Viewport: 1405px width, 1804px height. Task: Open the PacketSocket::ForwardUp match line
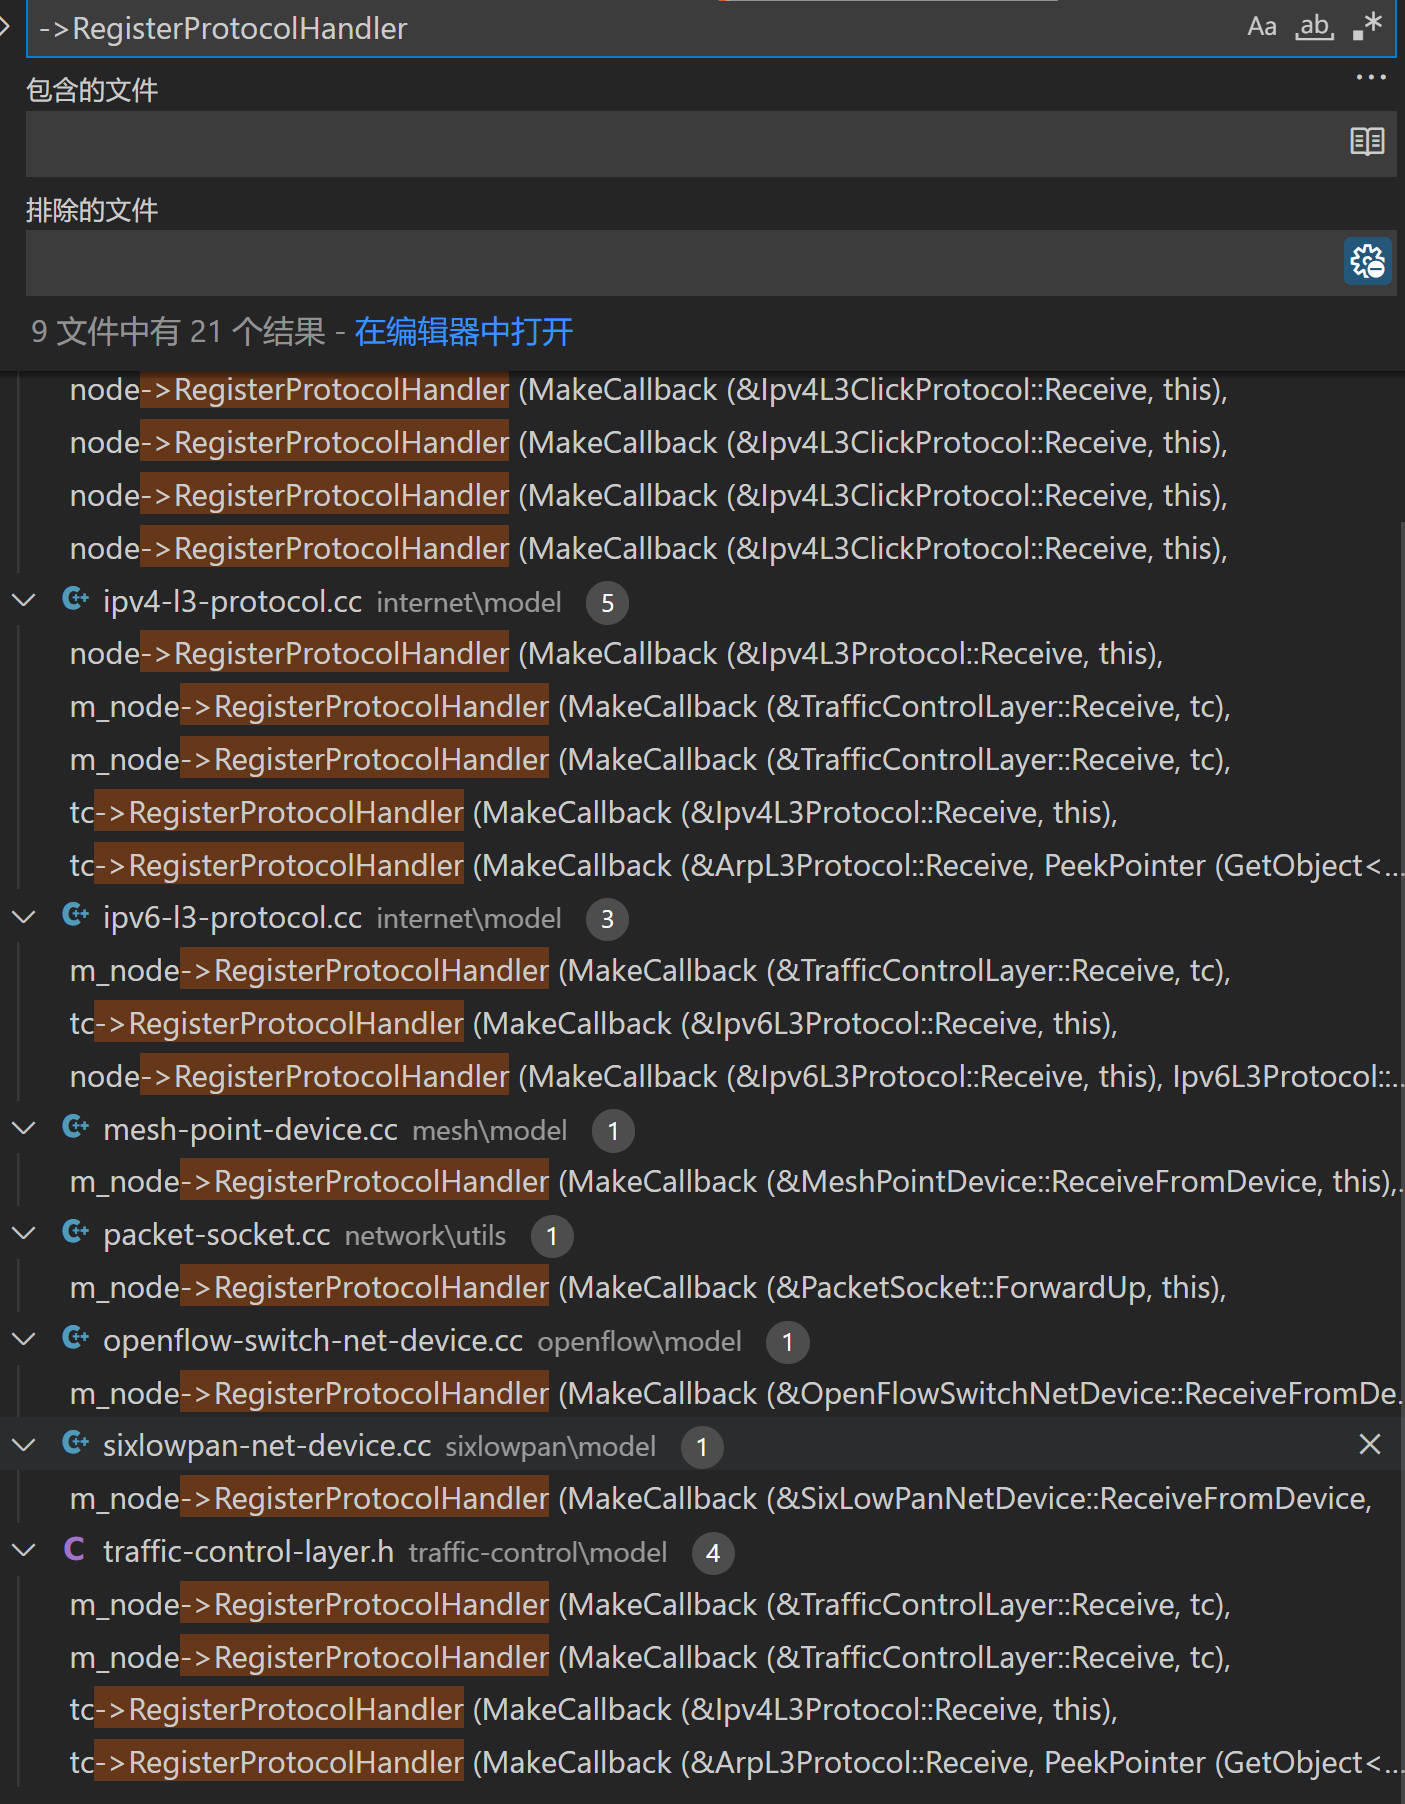click(647, 1288)
